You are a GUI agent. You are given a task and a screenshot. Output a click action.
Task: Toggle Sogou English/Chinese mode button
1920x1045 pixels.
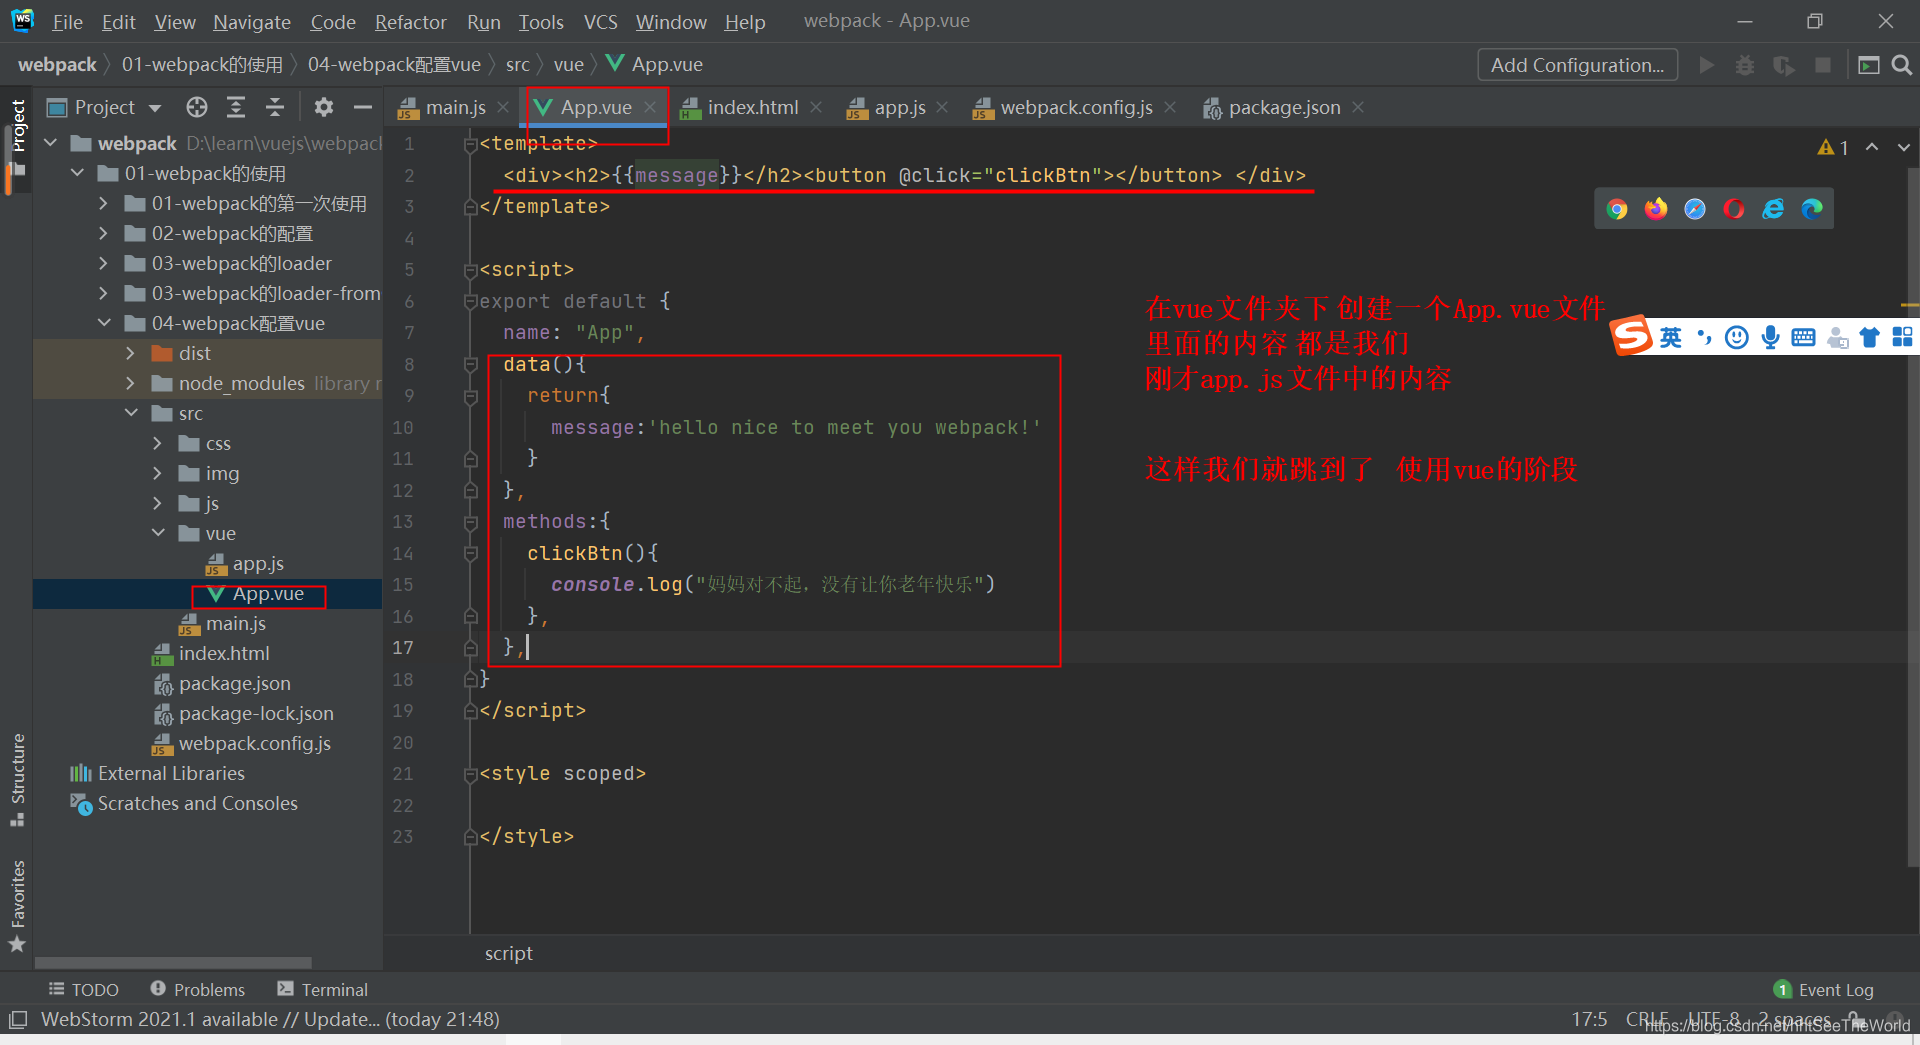pos(1670,337)
